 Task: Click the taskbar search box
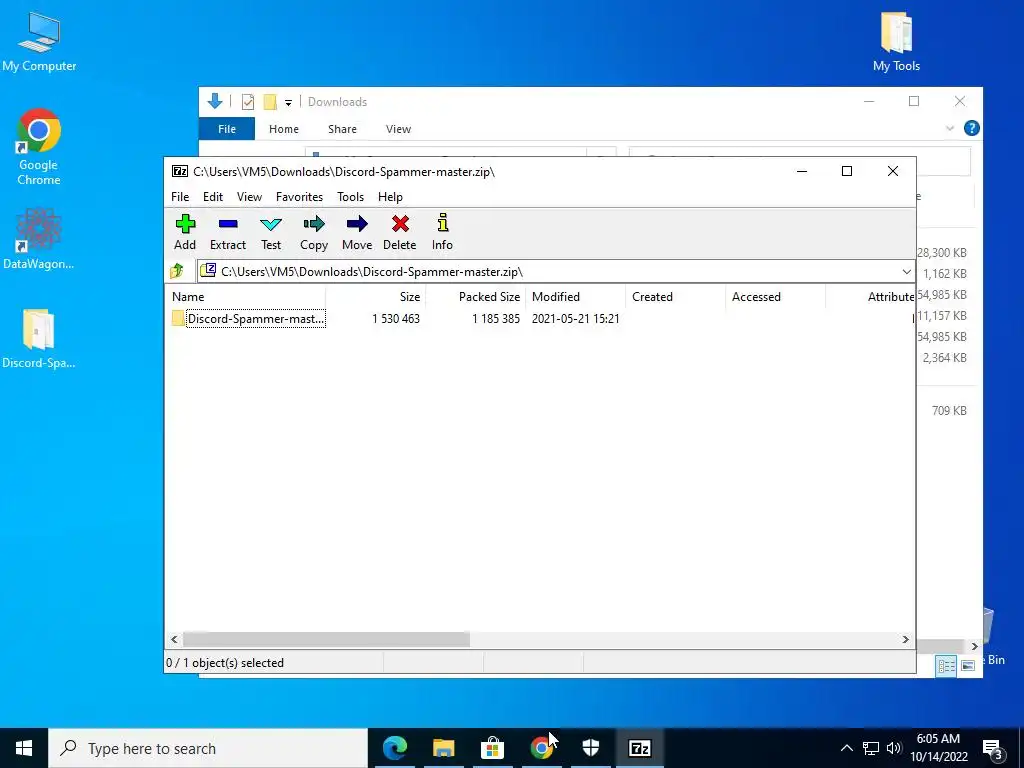[208, 748]
